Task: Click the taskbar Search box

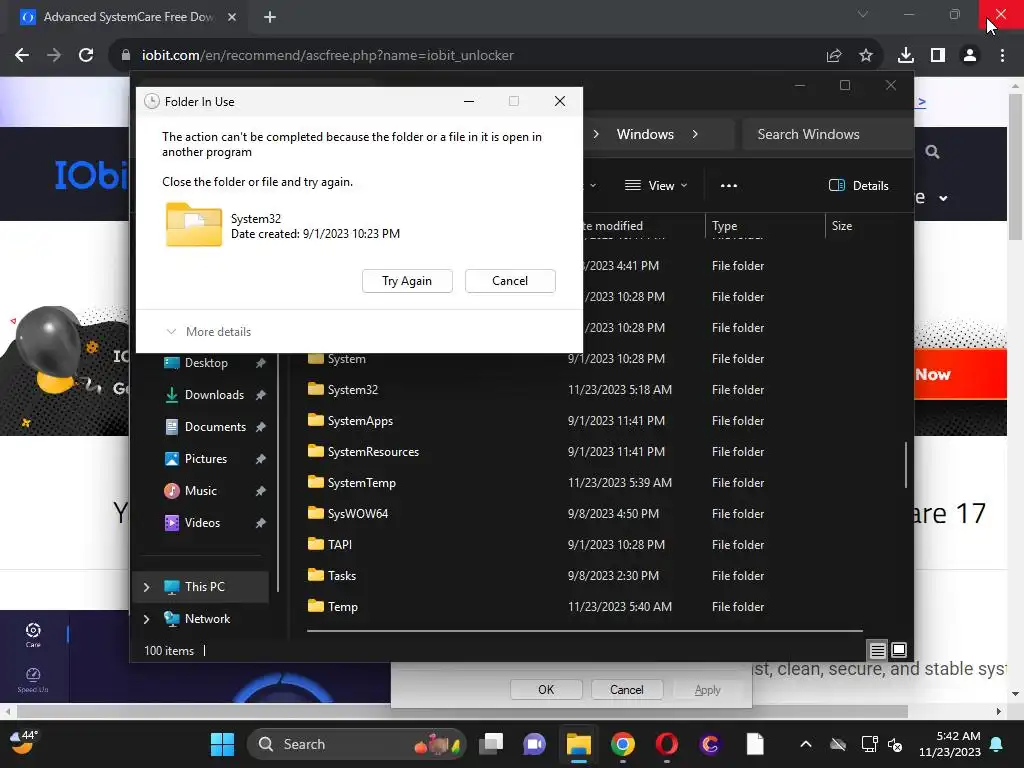Action: [x=357, y=744]
